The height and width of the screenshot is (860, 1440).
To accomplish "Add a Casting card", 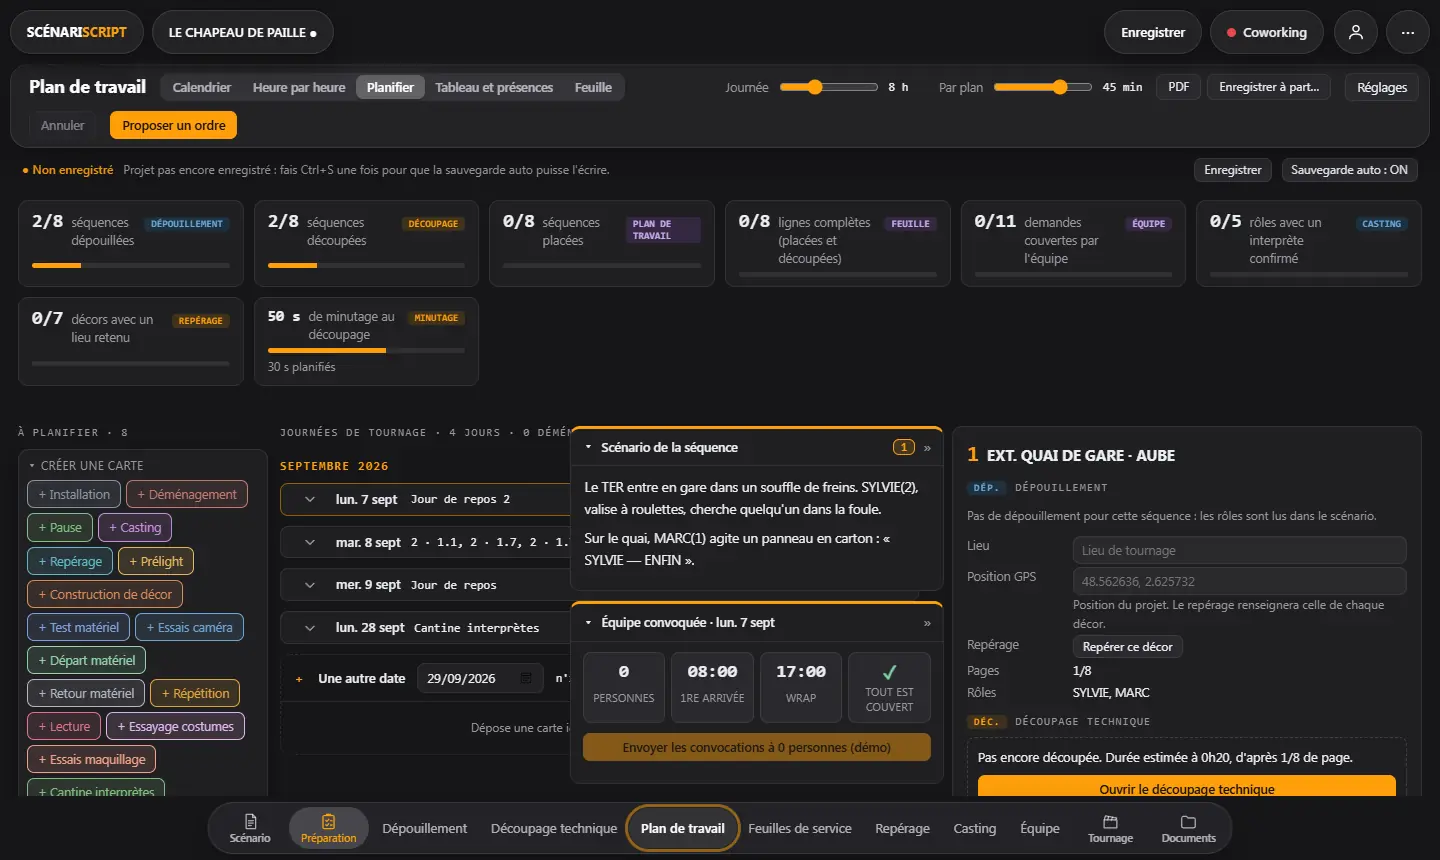I will click(x=135, y=528).
